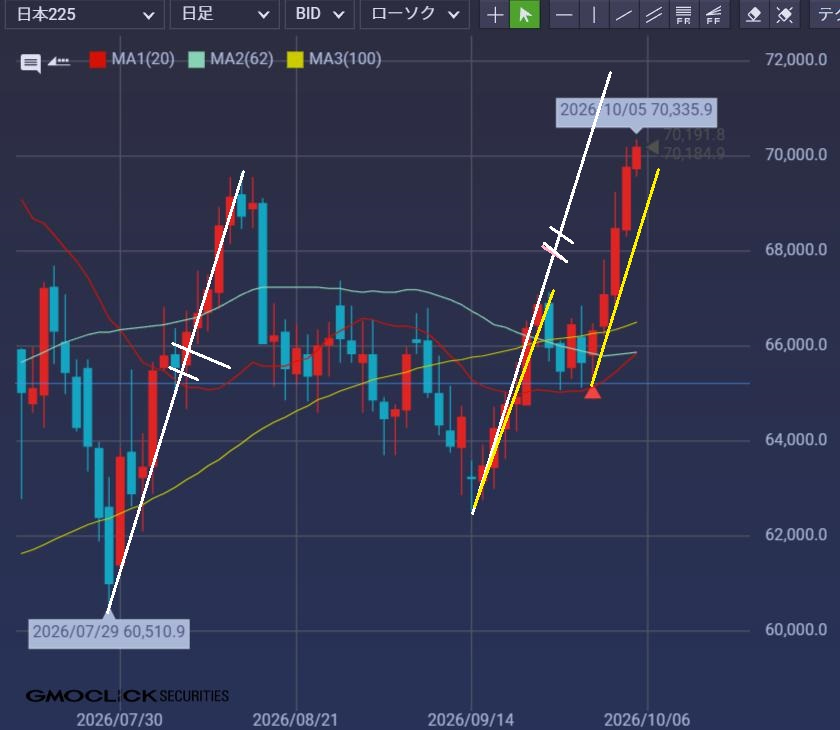
Task: Click the red MA1 color swatch
Action: coord(98,59)
